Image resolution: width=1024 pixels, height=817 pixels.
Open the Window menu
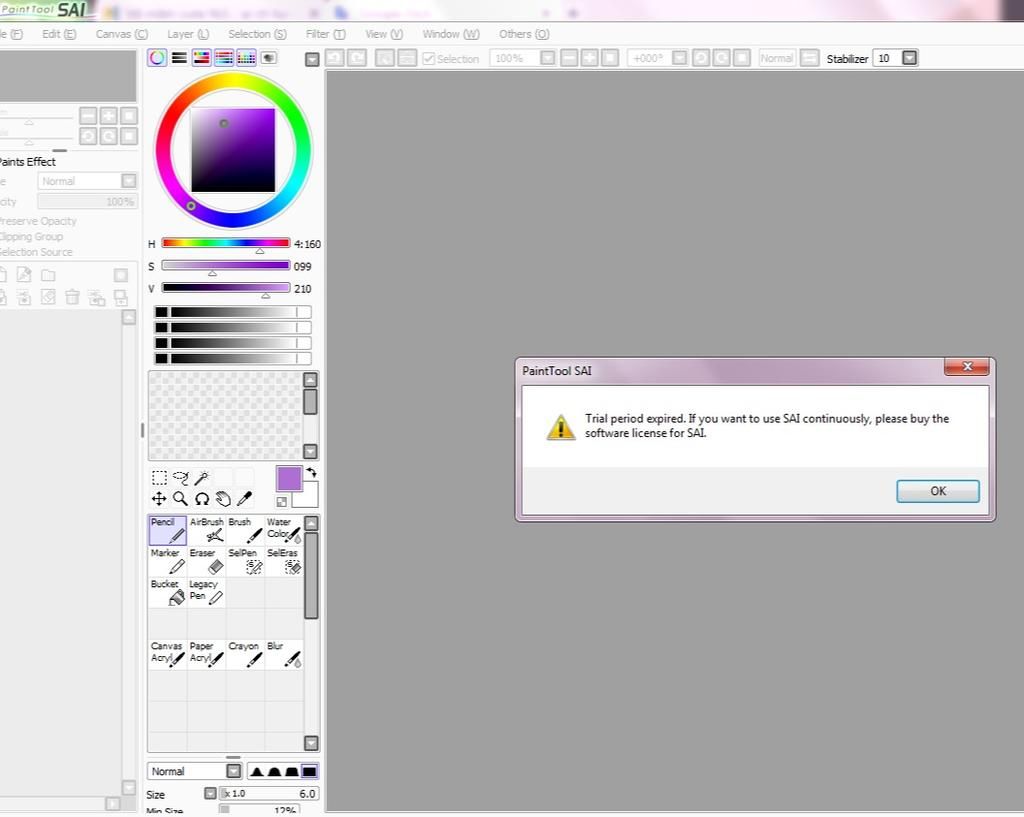[x=451, y=34]
